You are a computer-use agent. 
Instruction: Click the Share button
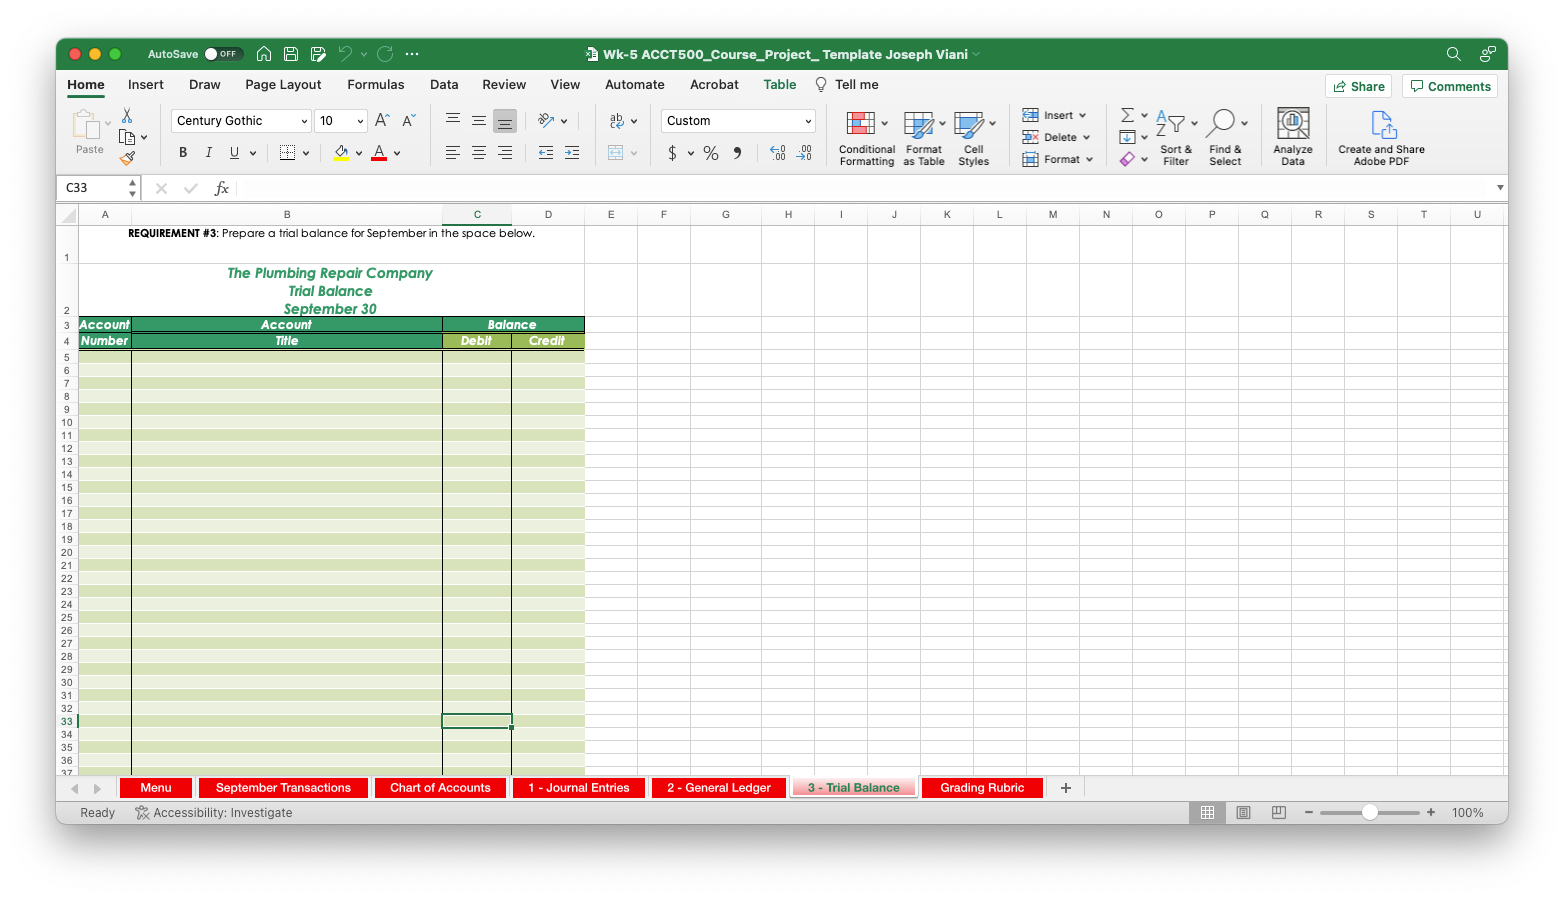coord(1358,86)
